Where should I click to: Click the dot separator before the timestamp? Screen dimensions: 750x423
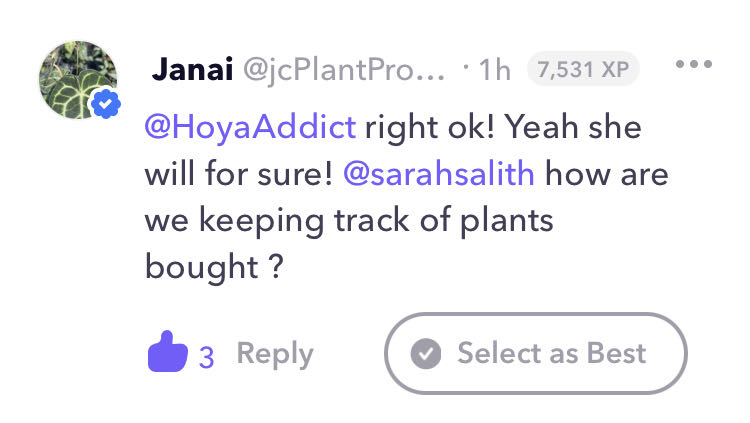pyautogui.click(x=466, y=69)
